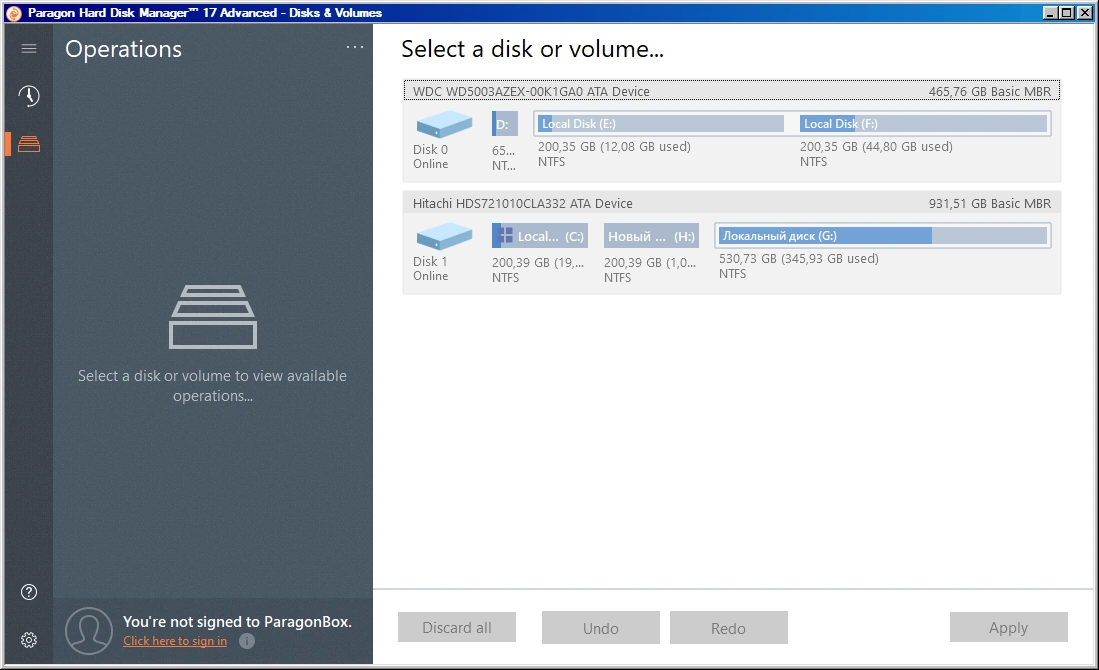The image size is (1099, 670).
Task: Click 200,35 GB (12,08 GB used) text
Action: tap(614, 146)
